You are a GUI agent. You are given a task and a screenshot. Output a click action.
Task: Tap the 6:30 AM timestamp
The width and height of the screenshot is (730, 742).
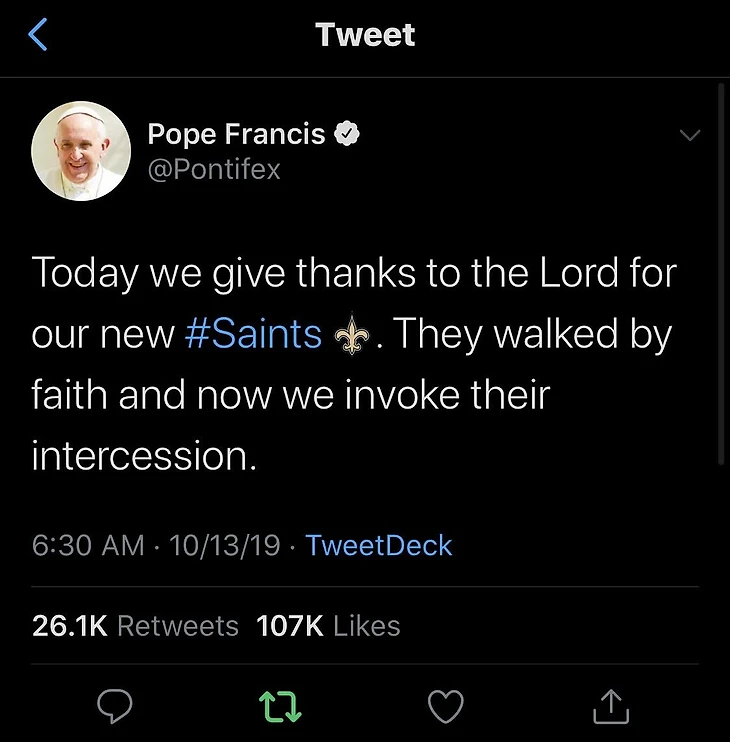coord(88,545)
